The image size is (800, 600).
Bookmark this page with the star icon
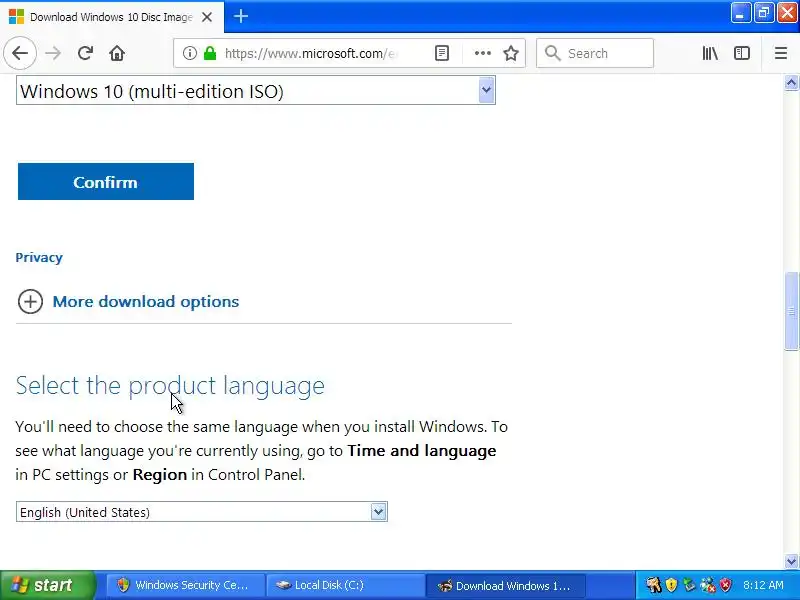click(511, 53)
